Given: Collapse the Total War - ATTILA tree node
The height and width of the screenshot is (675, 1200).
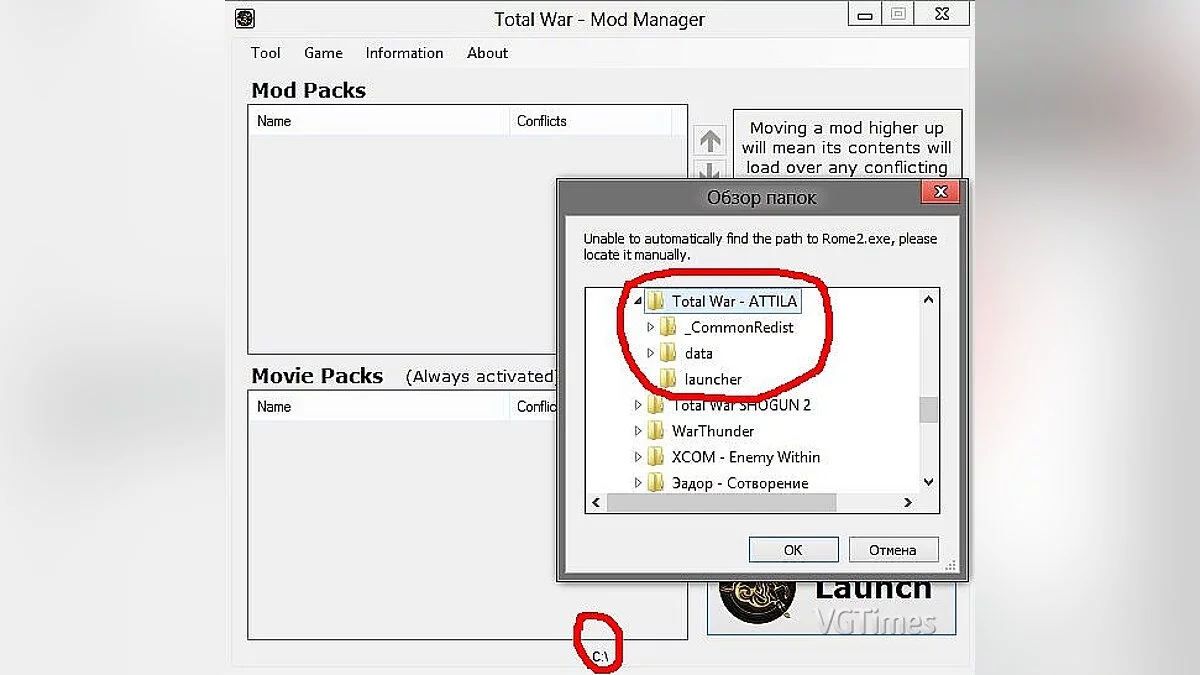Looking at the screenshot, I should (638, 301).
